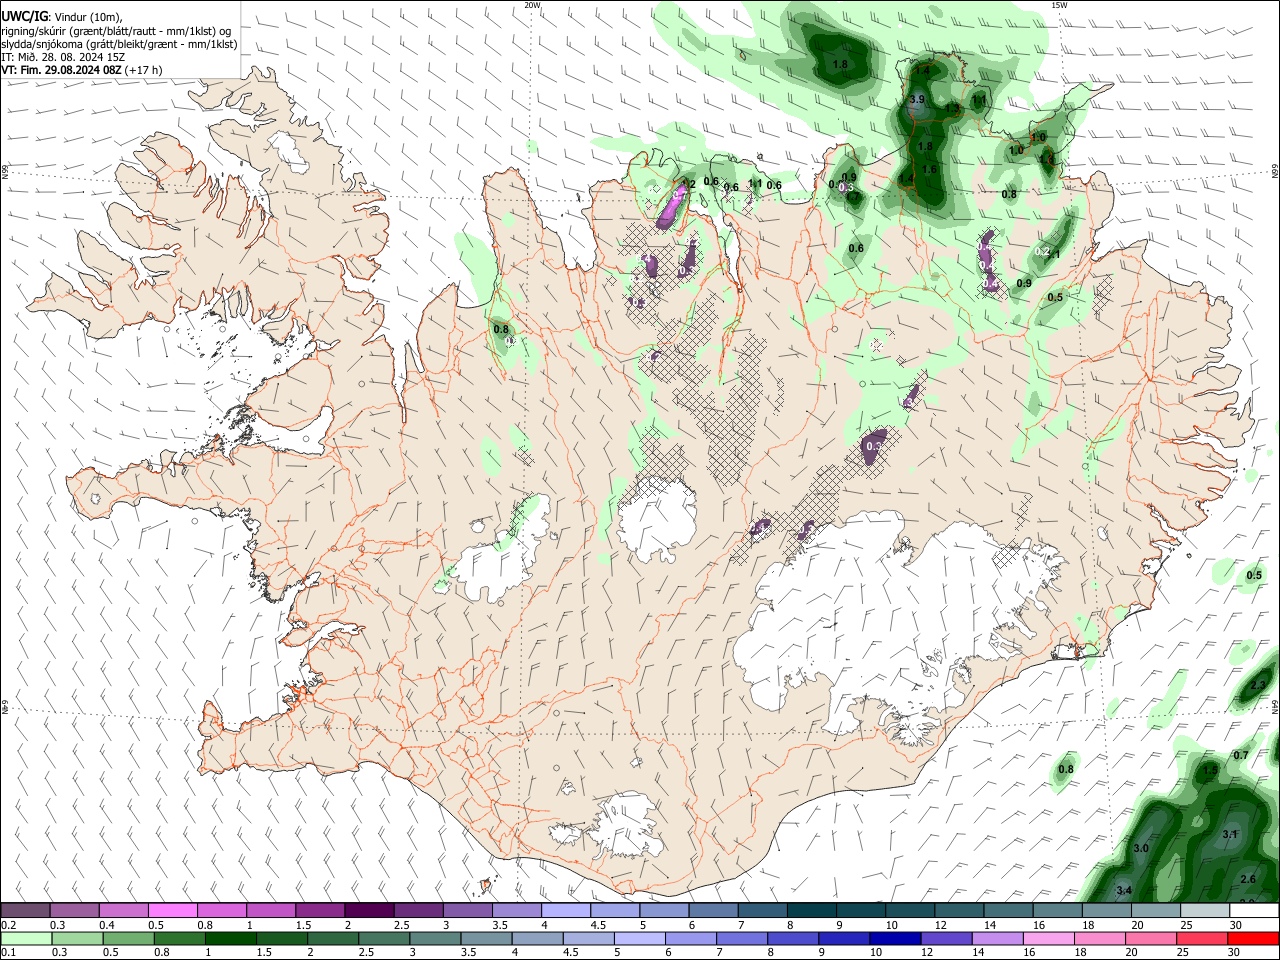1280x960 pixels.
Task: Click the 'rigning/skúrir' legend description line
Action: (116, 30)
